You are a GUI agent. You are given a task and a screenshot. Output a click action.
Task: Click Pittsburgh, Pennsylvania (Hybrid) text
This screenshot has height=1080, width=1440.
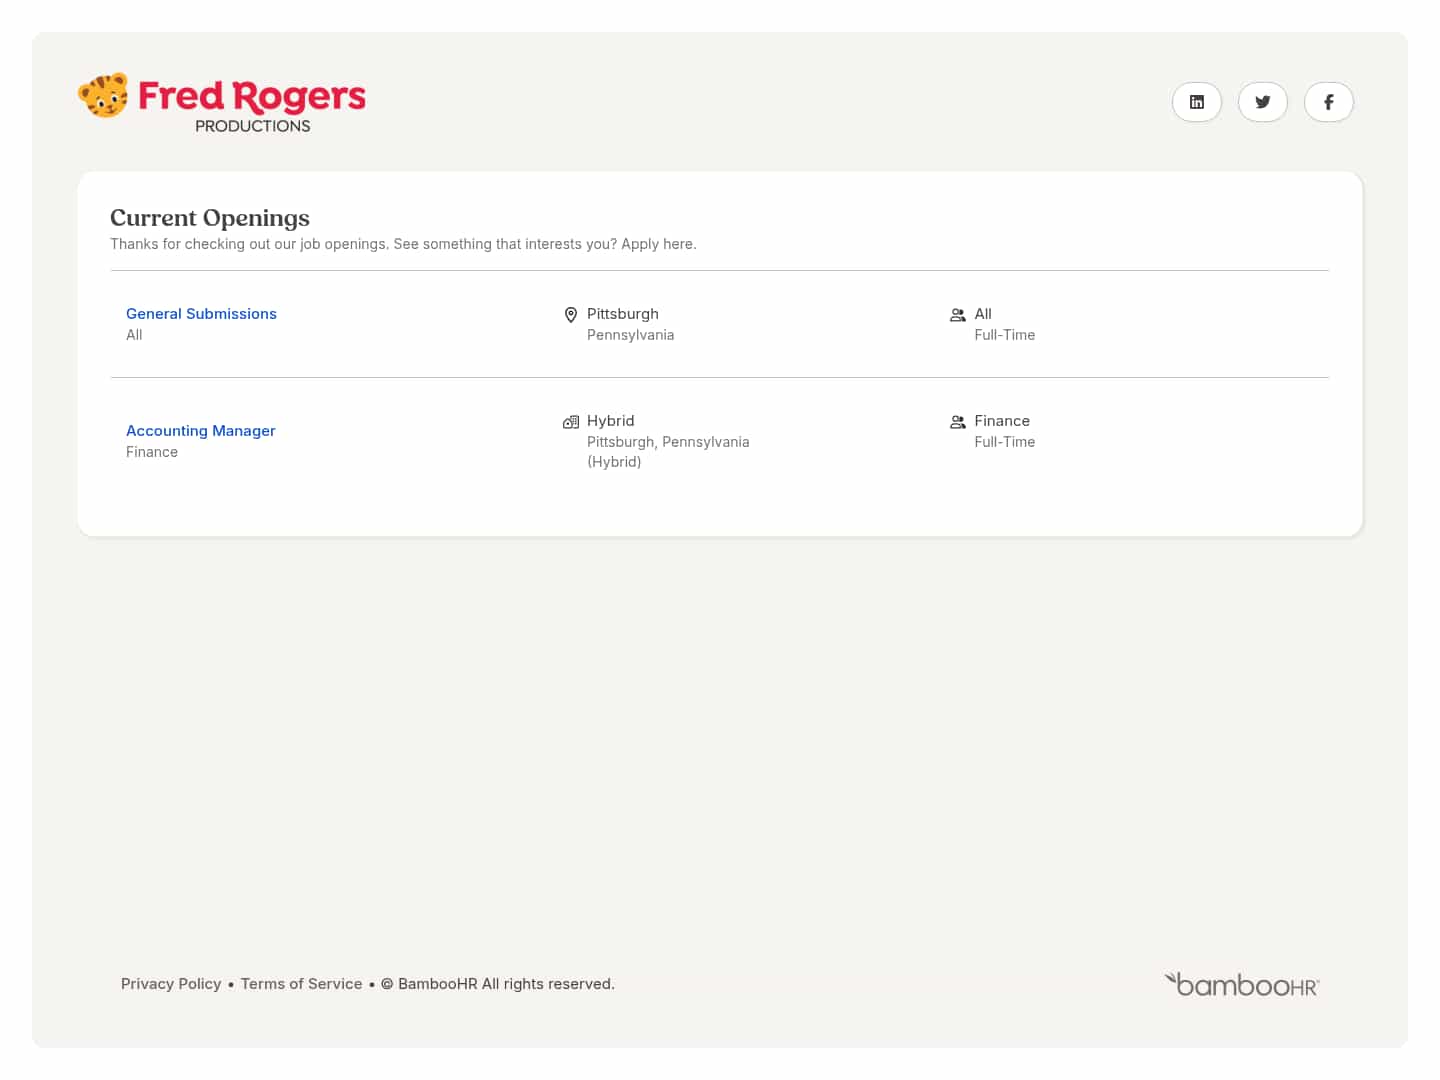(668, 452)
